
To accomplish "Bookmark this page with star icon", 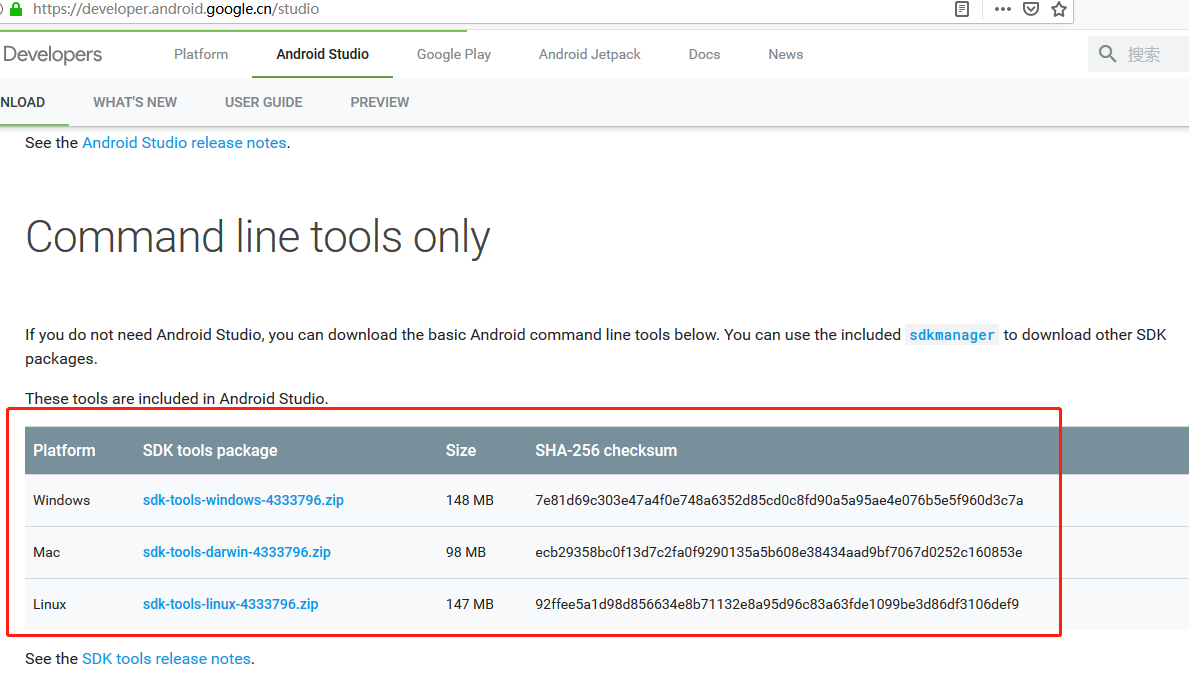I will pyautogui.click(x=1059, y=9).
